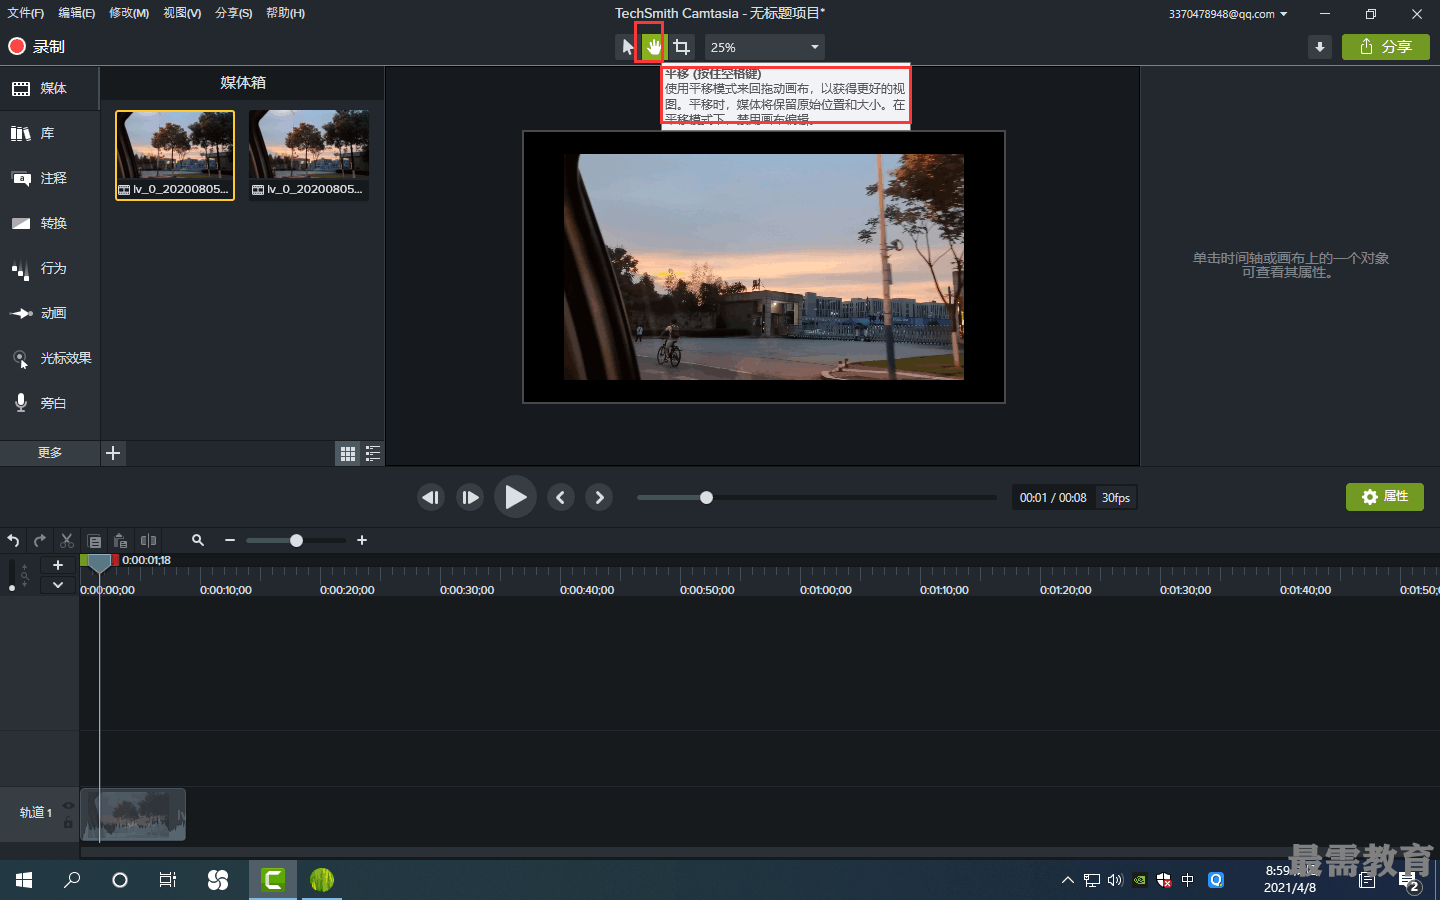This screenshot has width=1440, height=900.
Task: Open the 旁白 voice narration panel
Action: pyautogui.click(x=50, y=403)
